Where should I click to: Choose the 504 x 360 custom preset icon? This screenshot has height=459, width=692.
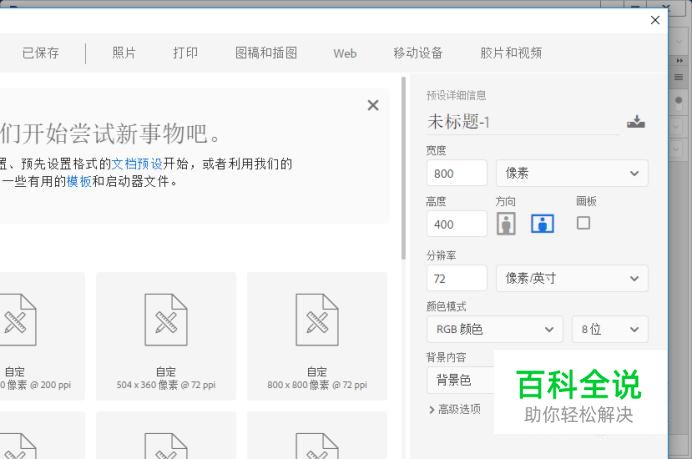[166, 320]
